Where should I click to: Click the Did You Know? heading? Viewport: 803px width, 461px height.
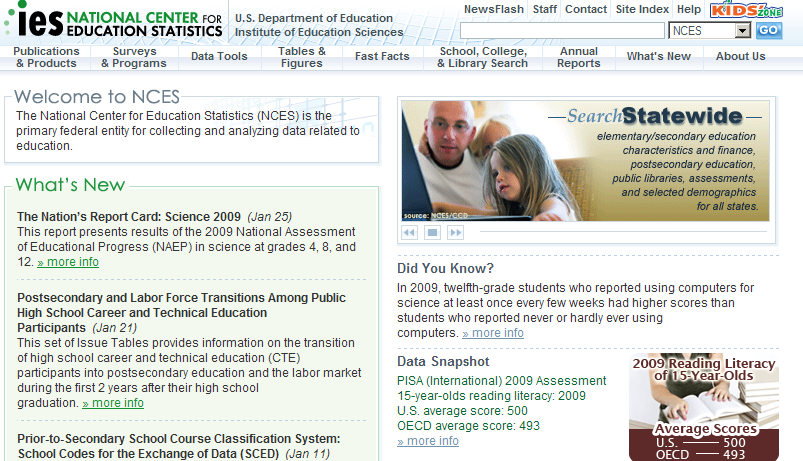(x=446, y=268)
